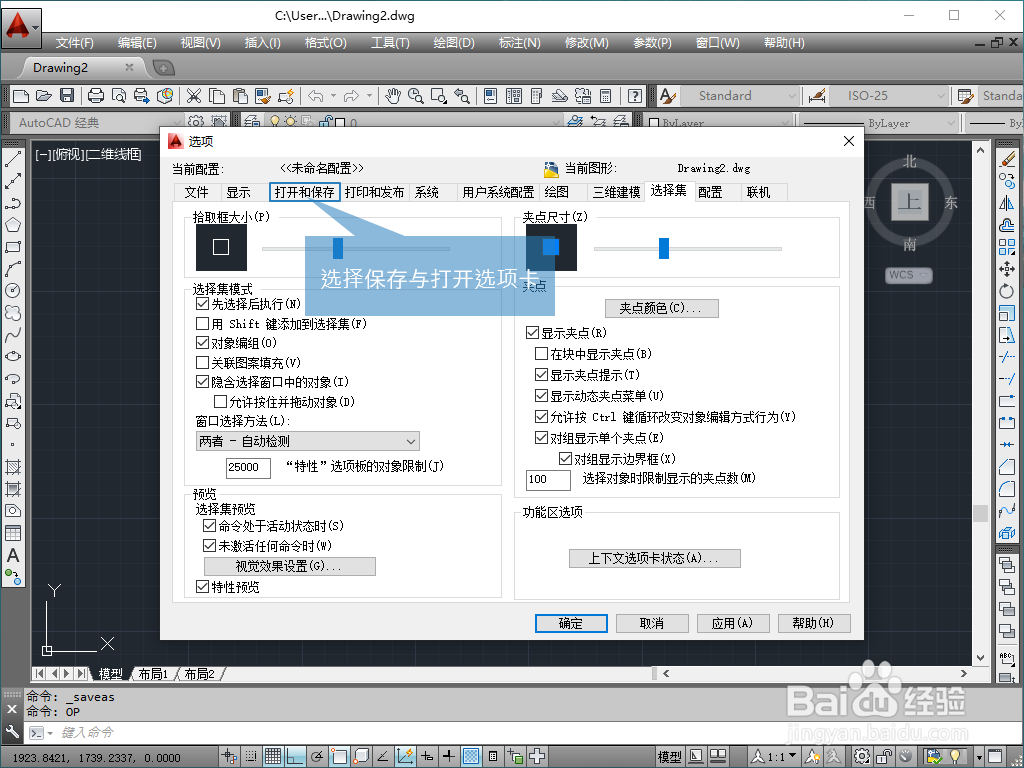Click the 特性选项板对象限制 input field
This screenshot has width=1024, height=768.
(247, 467)
